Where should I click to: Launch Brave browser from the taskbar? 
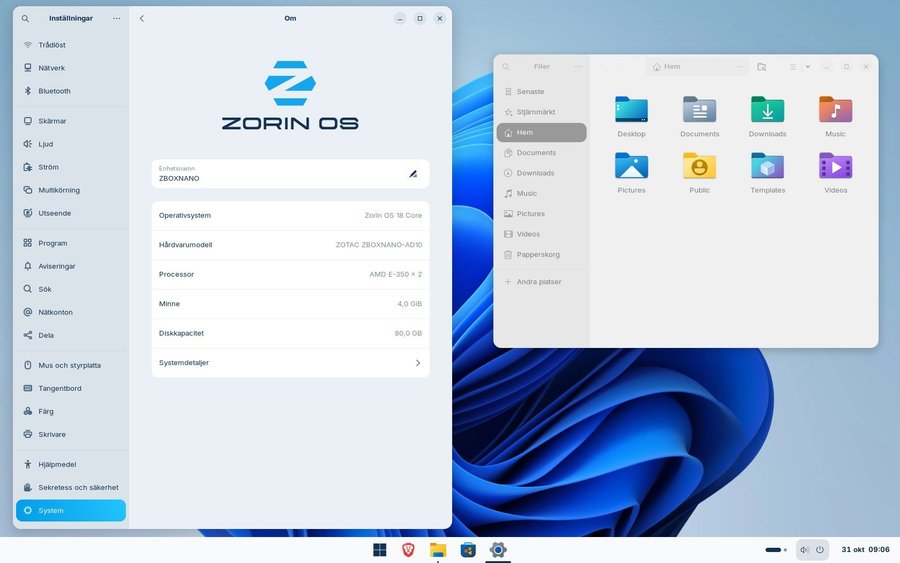(408, 550)
